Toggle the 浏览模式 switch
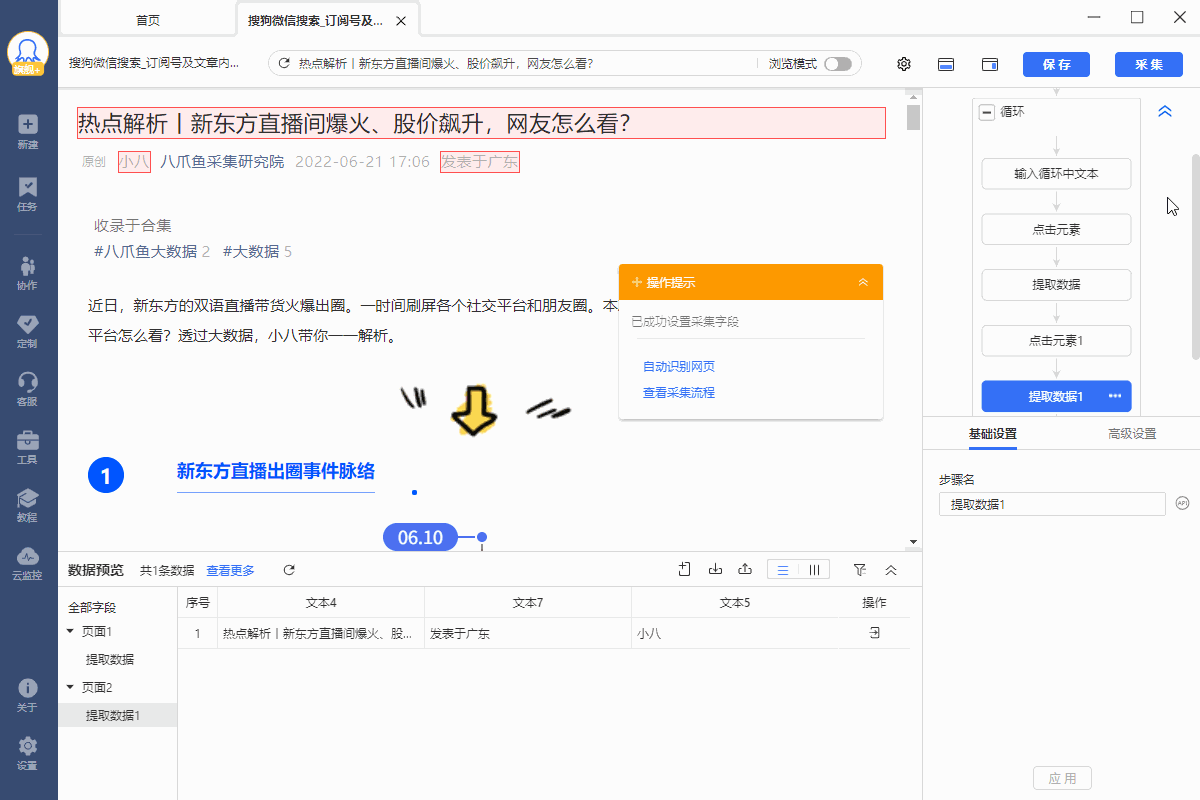 point(838,64)
